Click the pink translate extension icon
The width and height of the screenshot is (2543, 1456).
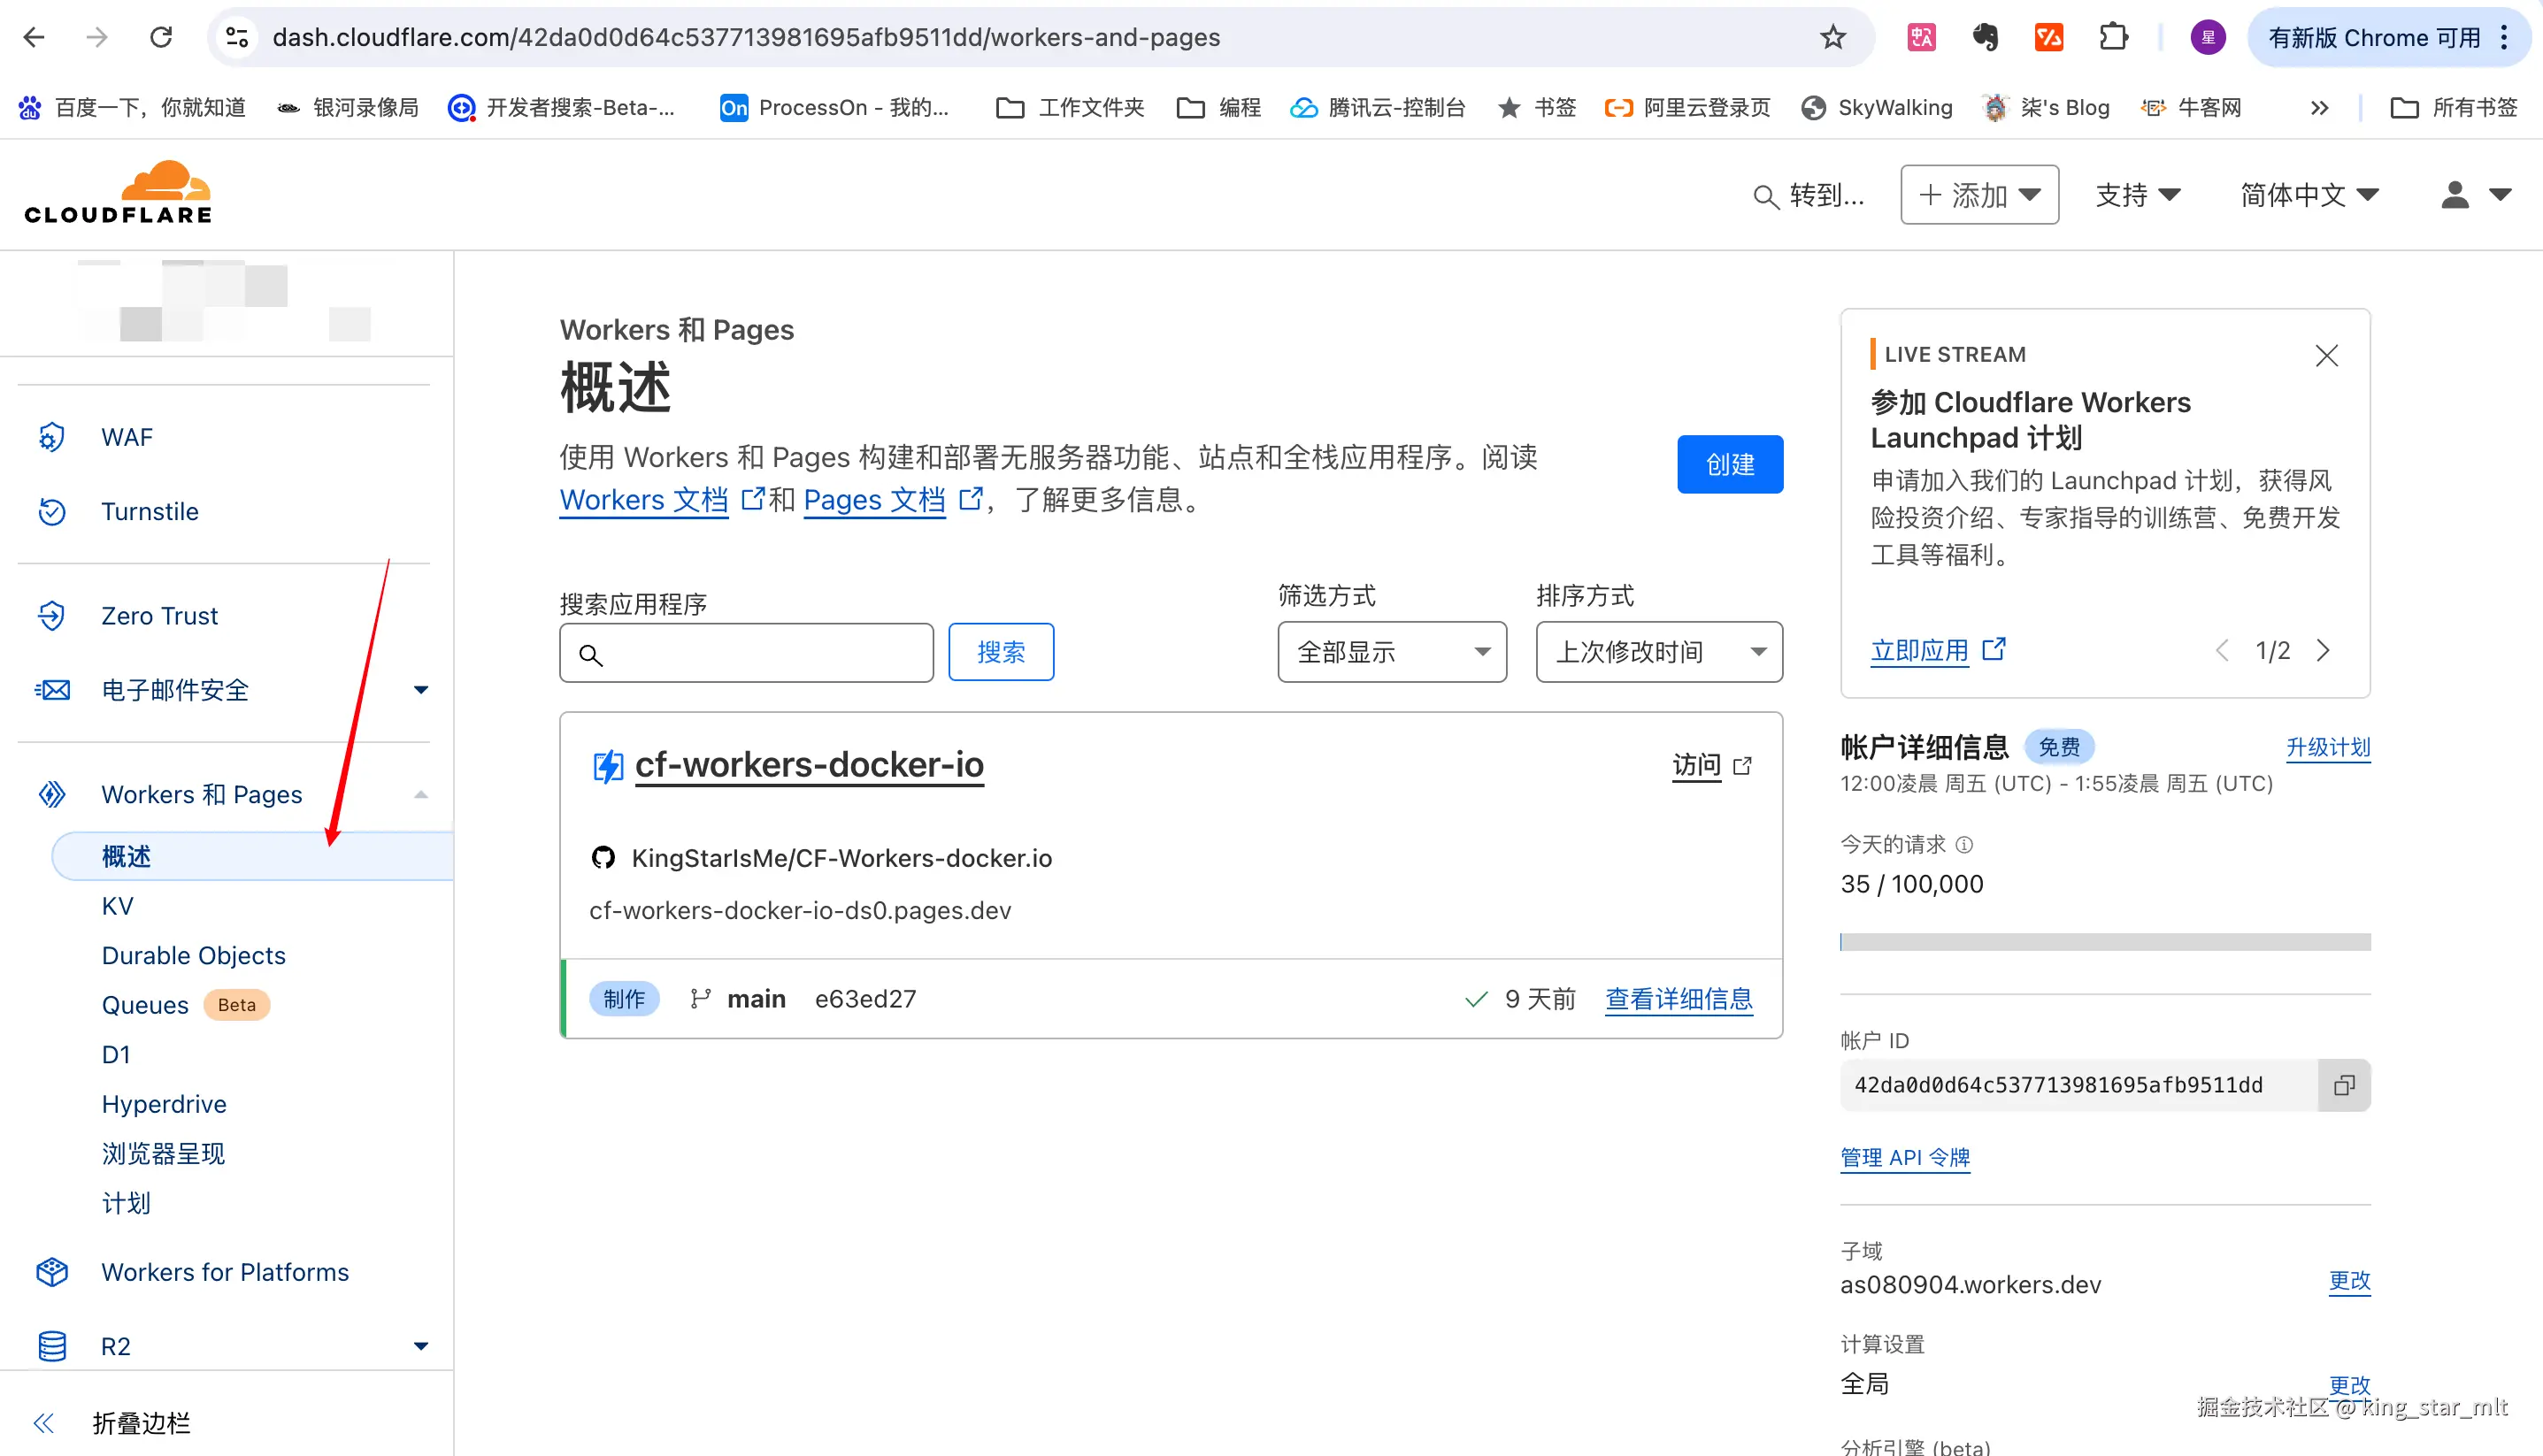coord(1921,38)
